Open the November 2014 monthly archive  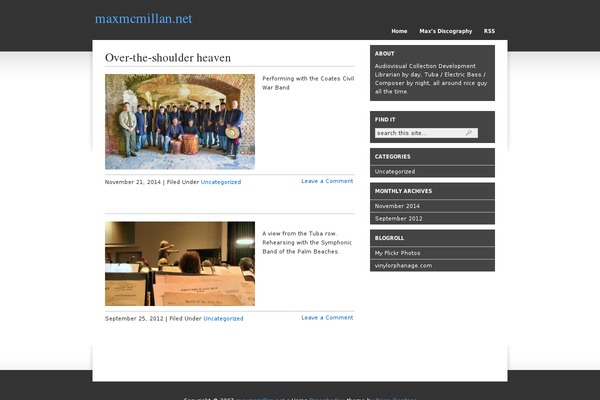click(397, 206)
